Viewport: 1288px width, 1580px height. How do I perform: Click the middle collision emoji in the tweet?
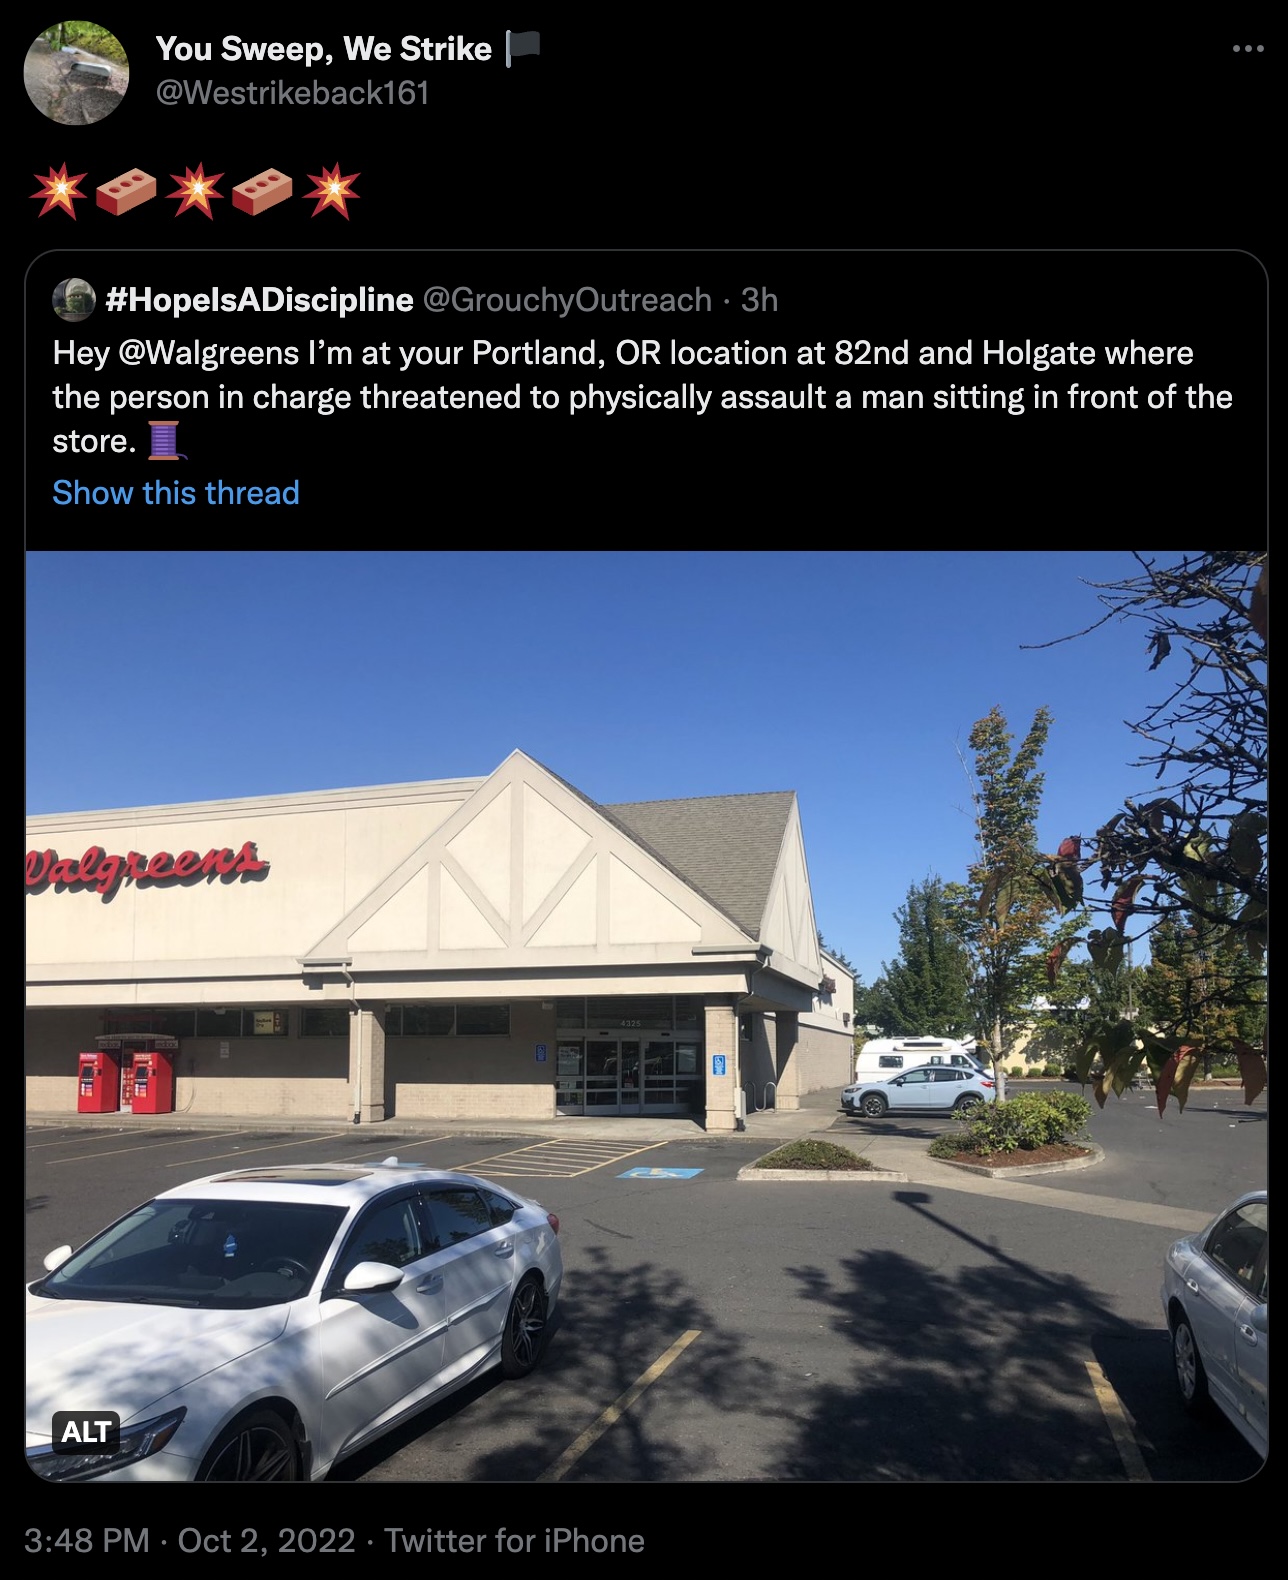[x=194, y=190]
